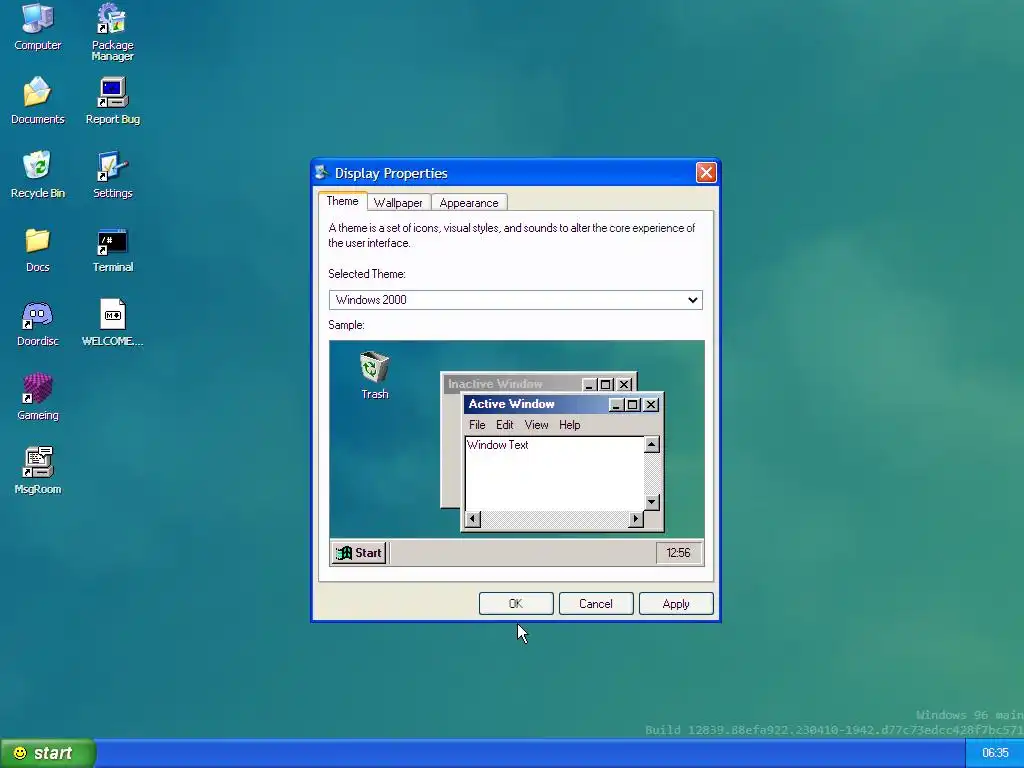This screenshot has height=768, width=1024.
Task: Select the Docs folder icon
Action: click(x=38, y=249)
